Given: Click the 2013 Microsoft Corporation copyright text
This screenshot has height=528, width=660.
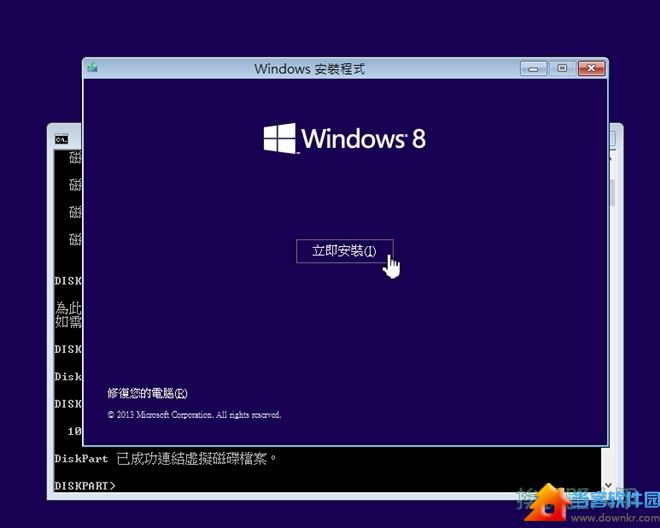Looking at the screenshot, I should (194, 414).
